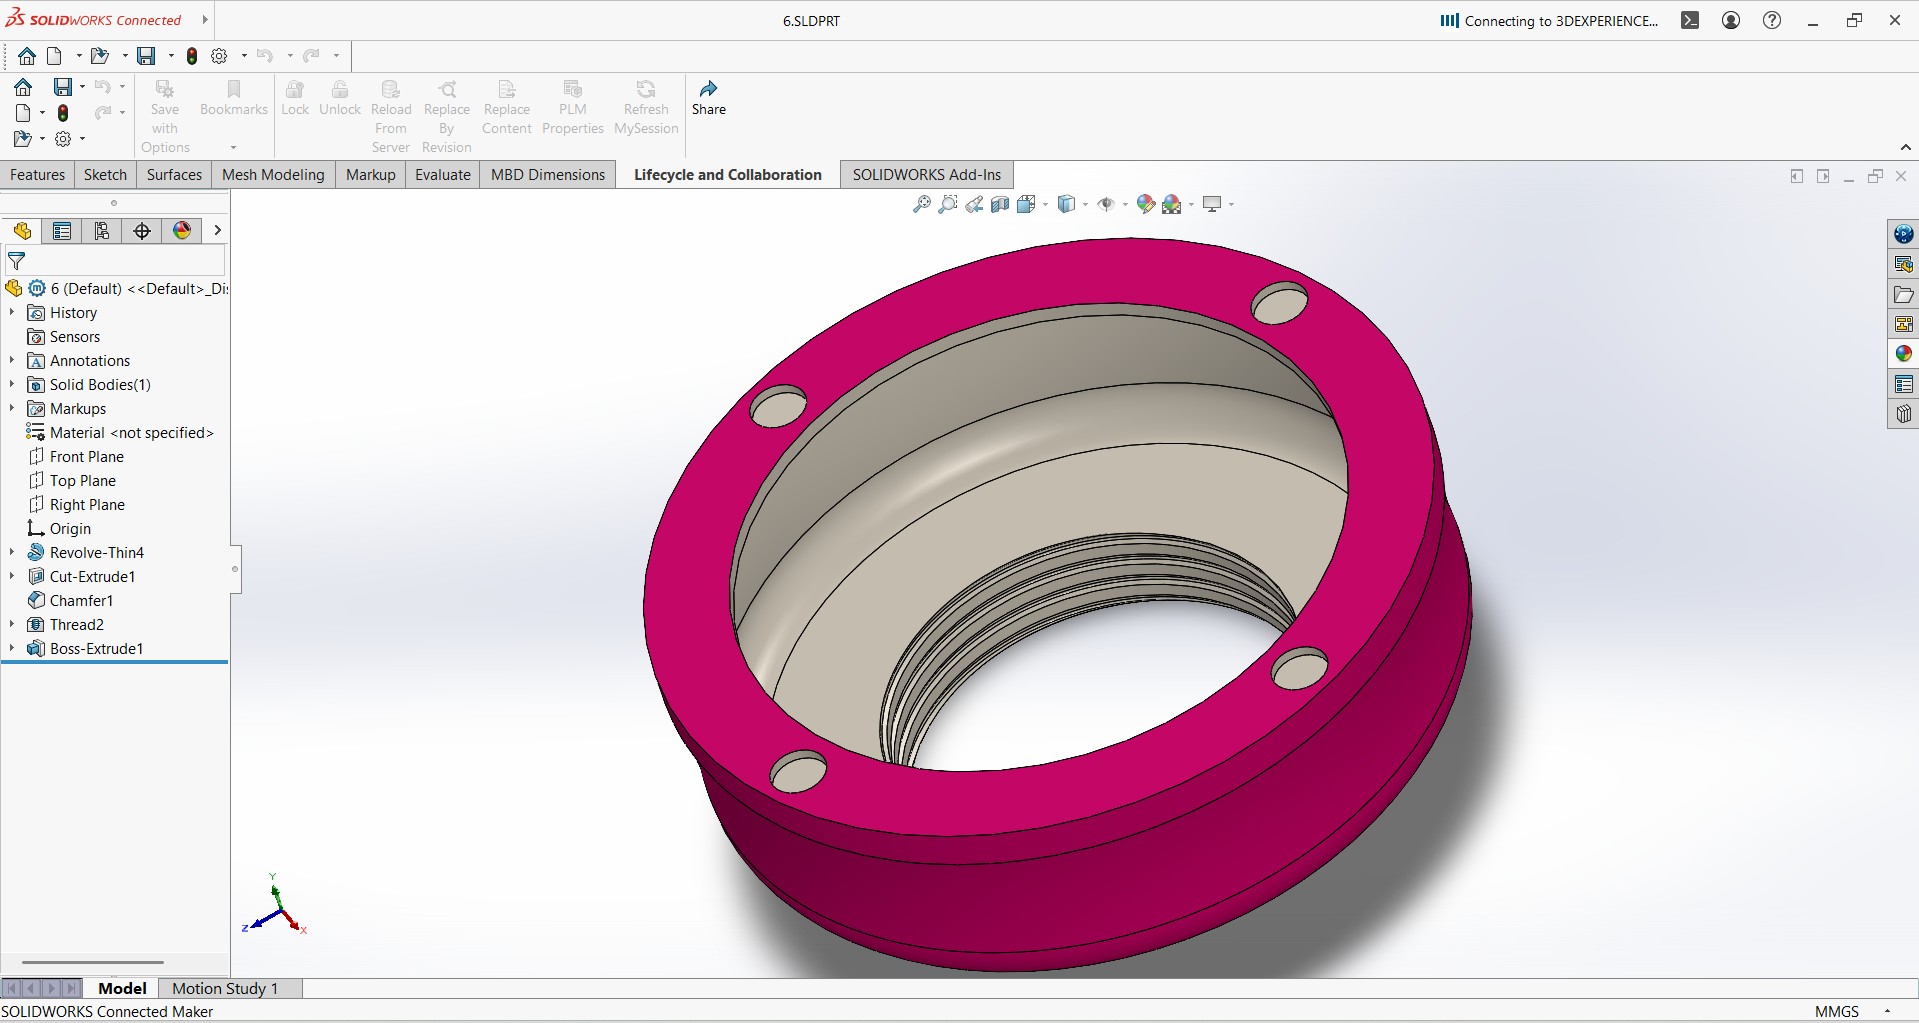Click the Home icon in quick access bar
This screenshot has width=1919, height=1023.
(27, 56)
